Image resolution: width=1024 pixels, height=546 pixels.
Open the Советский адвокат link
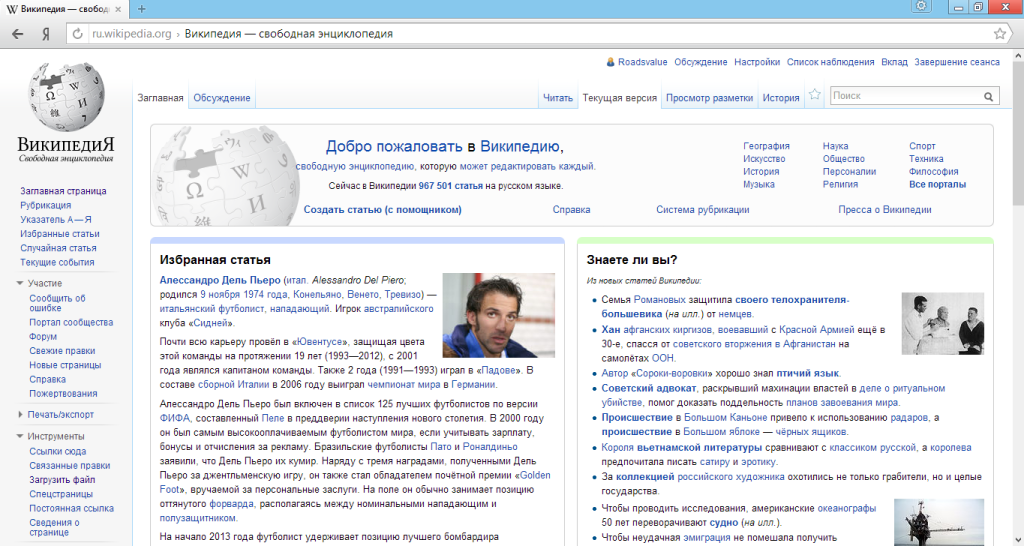point(648,389)
